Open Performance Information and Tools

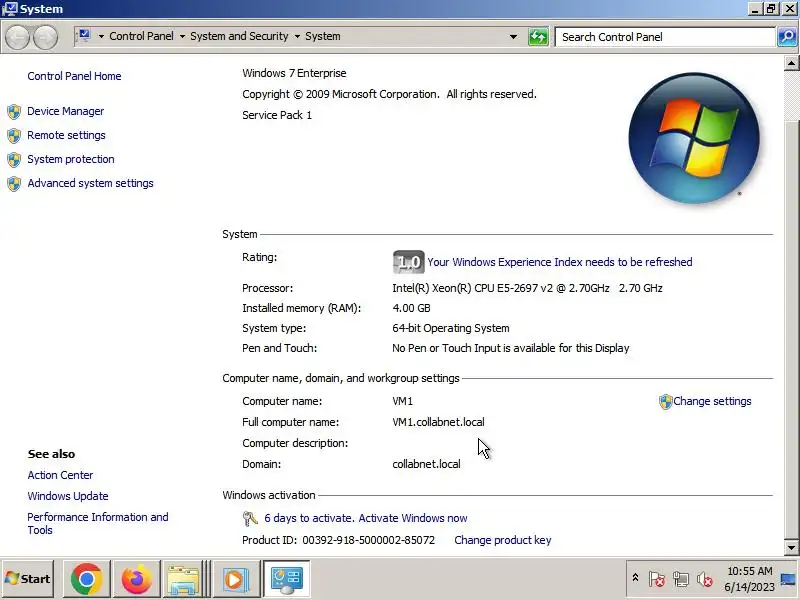[x=97, y=523]
